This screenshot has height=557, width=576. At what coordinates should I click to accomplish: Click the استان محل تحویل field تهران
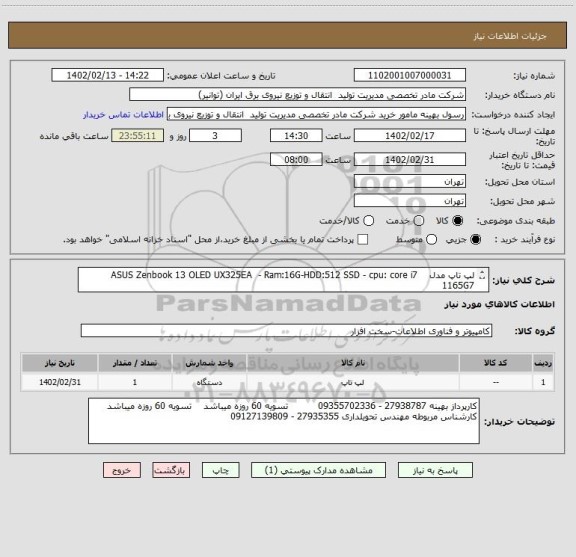(x=410, y=182)
